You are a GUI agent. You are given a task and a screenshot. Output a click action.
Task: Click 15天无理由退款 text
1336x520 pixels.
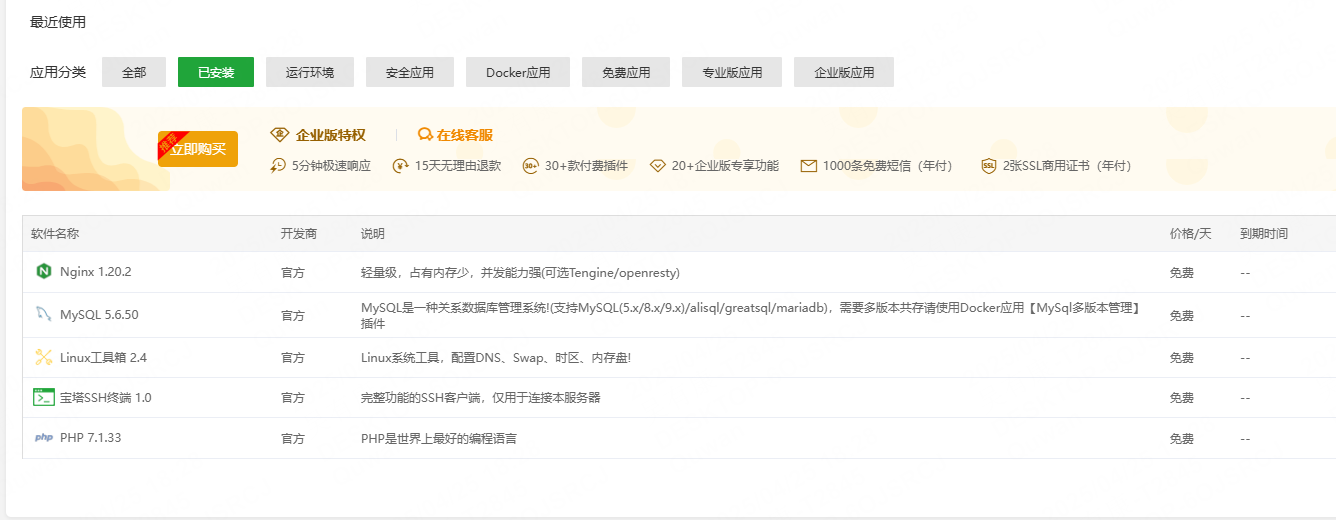tap(458, 166)
